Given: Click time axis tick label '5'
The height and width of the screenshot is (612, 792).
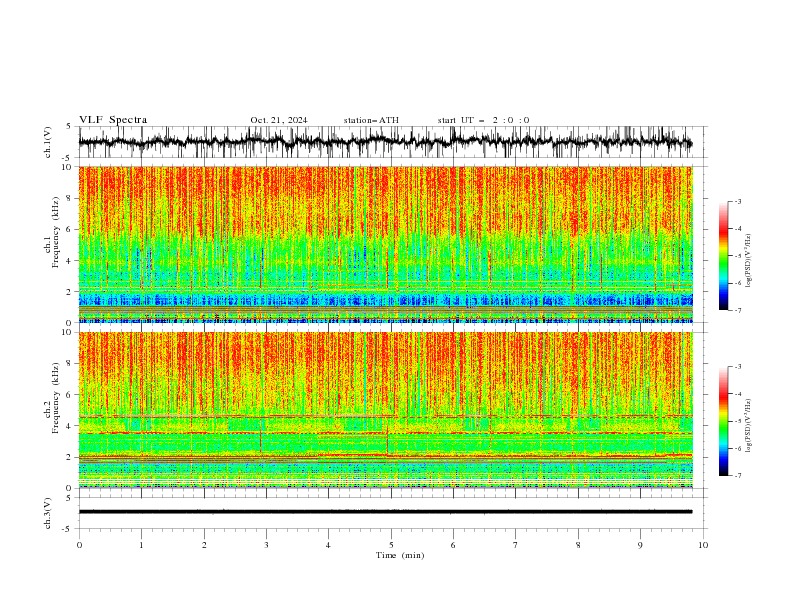Looking at the screenshot, I should [391, 545].
